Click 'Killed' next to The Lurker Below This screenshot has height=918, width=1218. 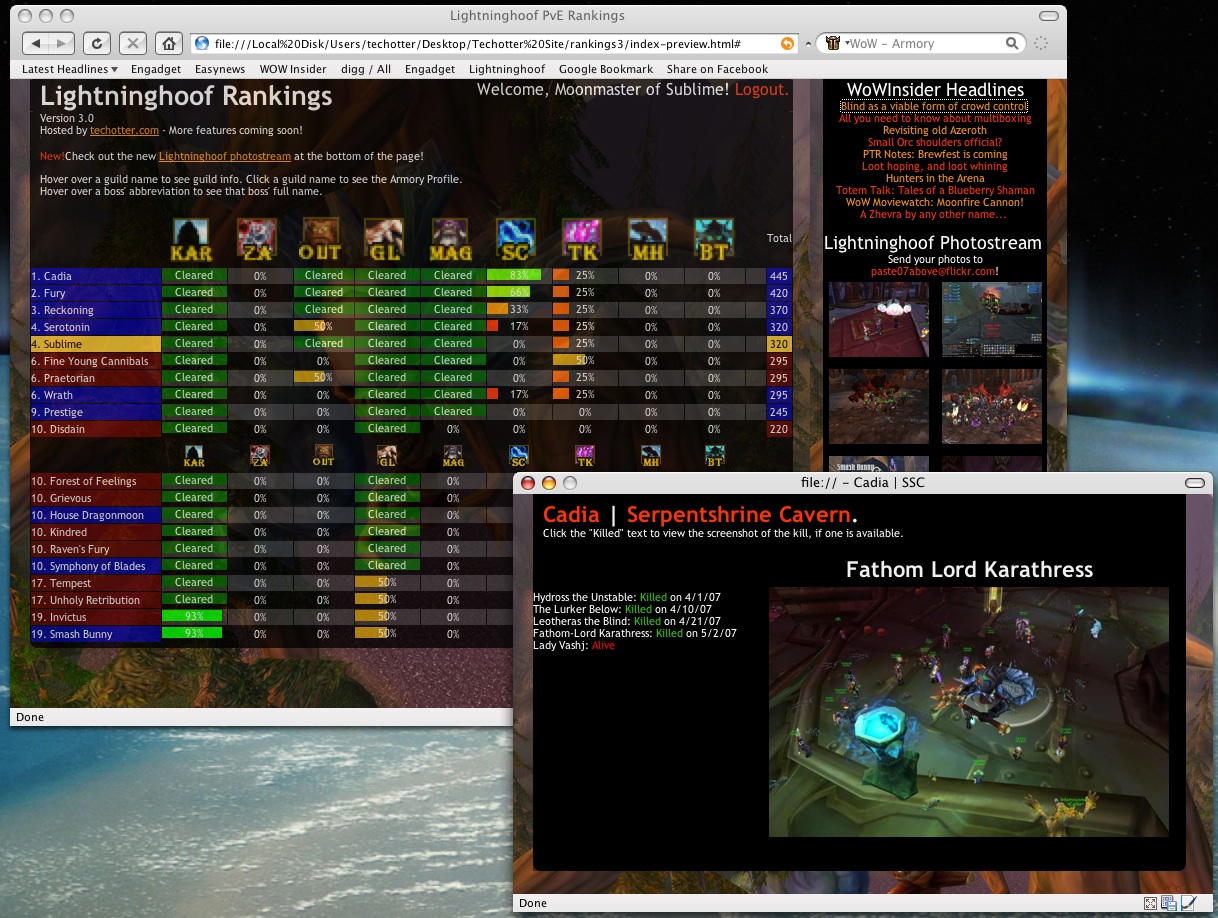tap(638, 609)
